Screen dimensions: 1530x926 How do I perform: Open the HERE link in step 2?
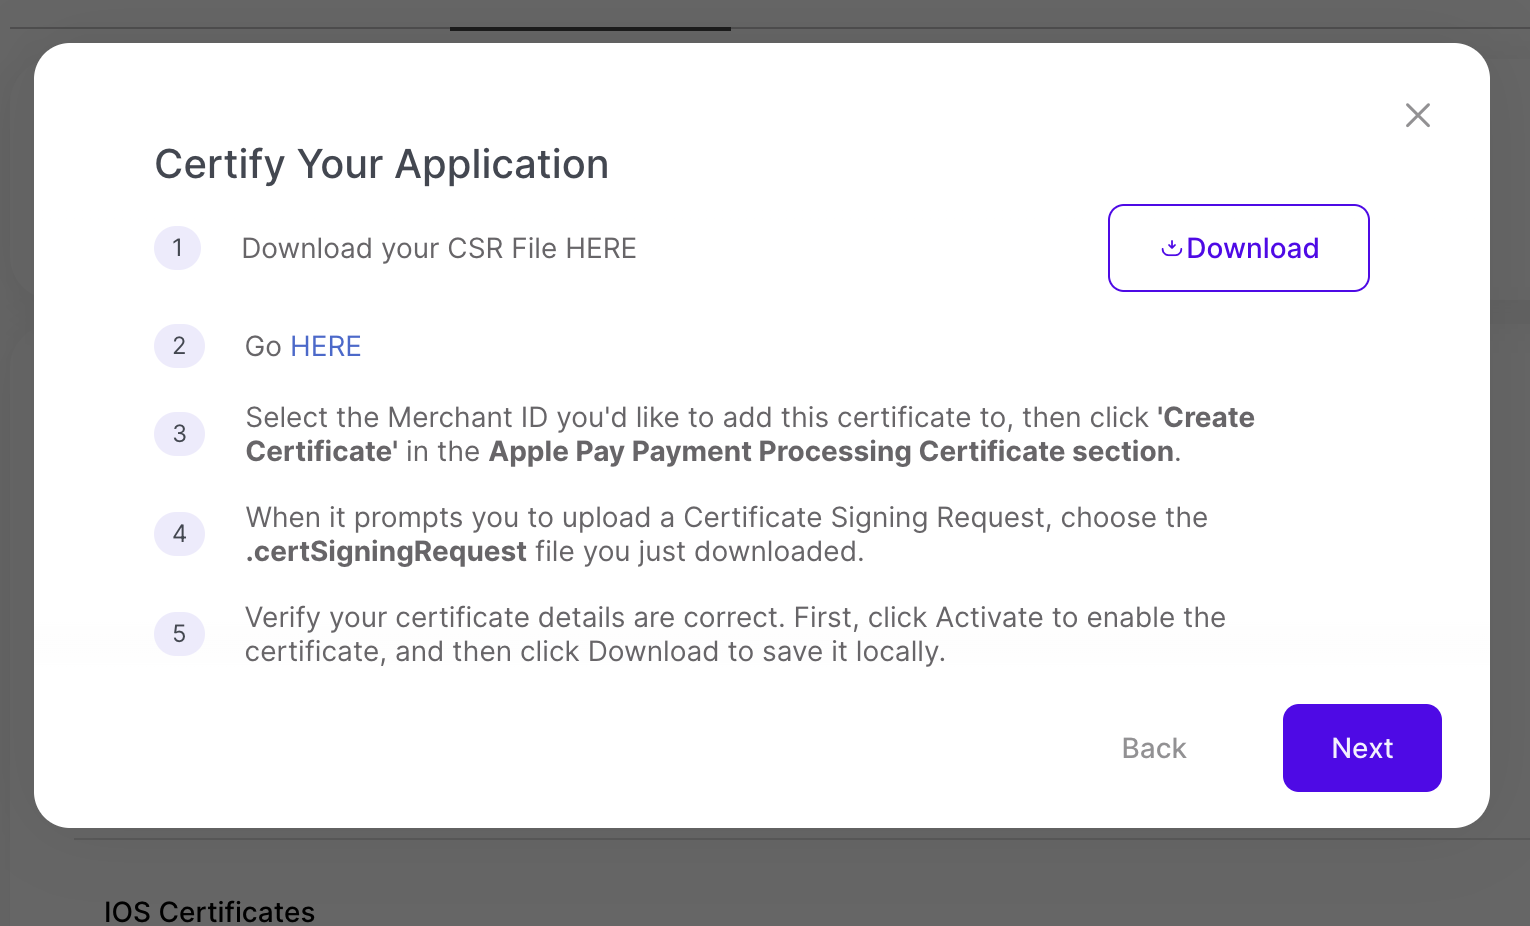(x=325, y=346)
